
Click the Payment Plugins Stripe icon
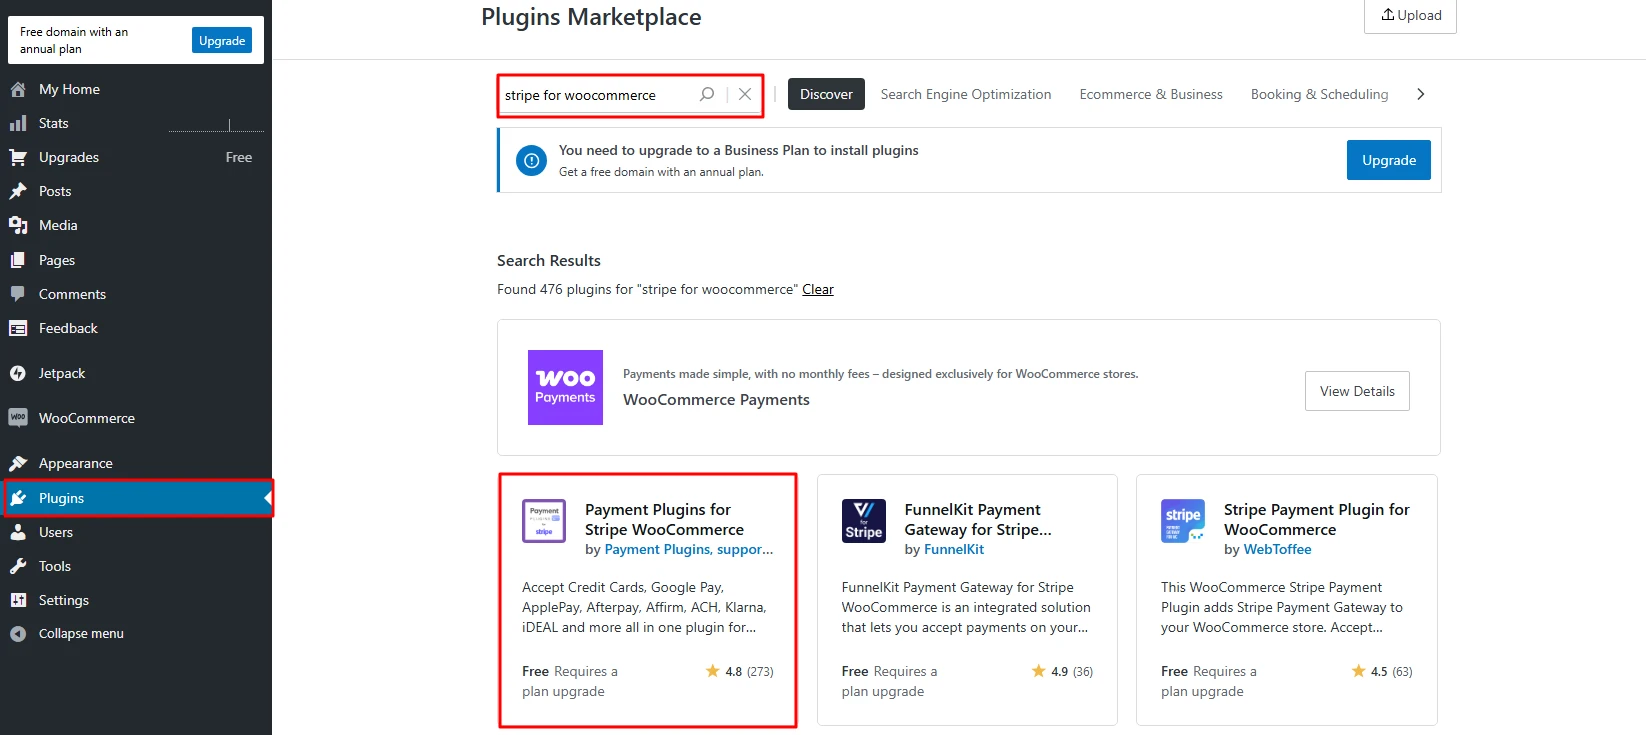coord(544,521)
